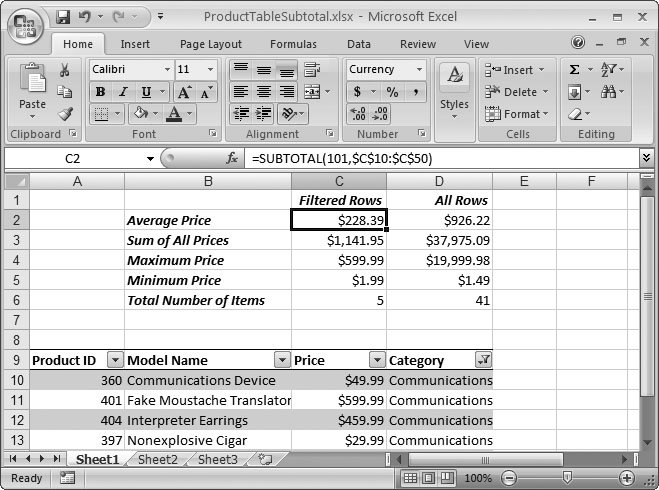The width and height of the screenshot is (659, 490).
Task: Open the Sheet2 worksheet tab
Action: [157, 459]
